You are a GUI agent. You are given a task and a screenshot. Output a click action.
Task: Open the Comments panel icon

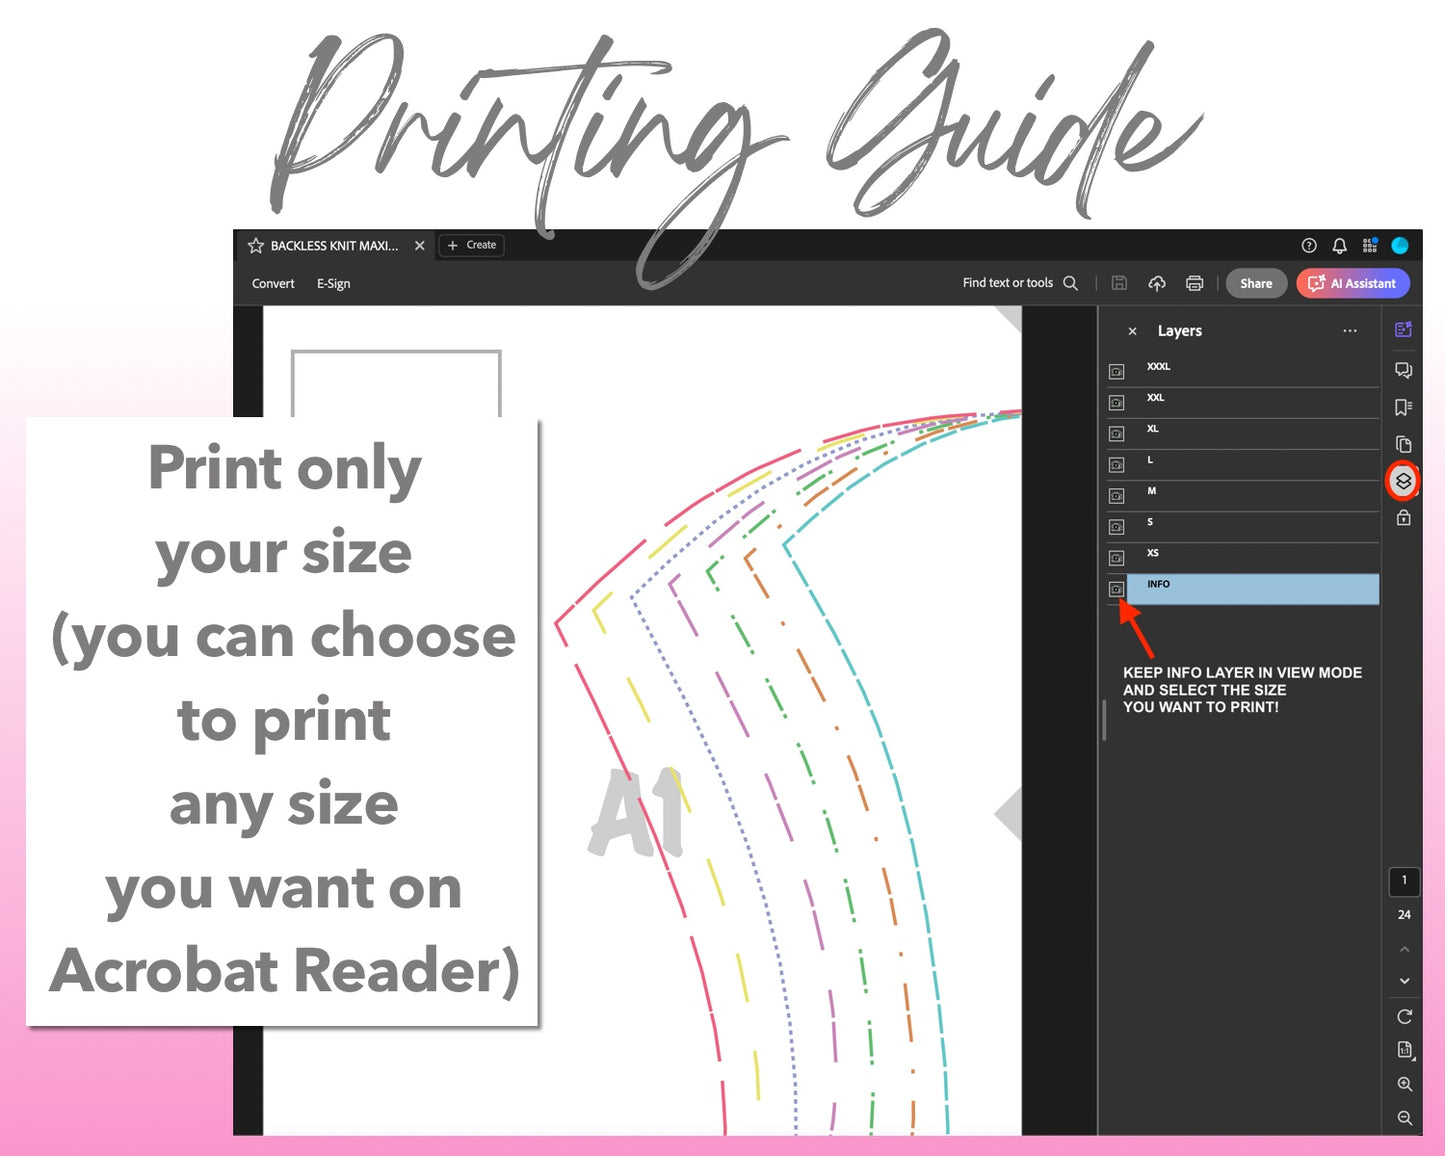click(1403, 370)
